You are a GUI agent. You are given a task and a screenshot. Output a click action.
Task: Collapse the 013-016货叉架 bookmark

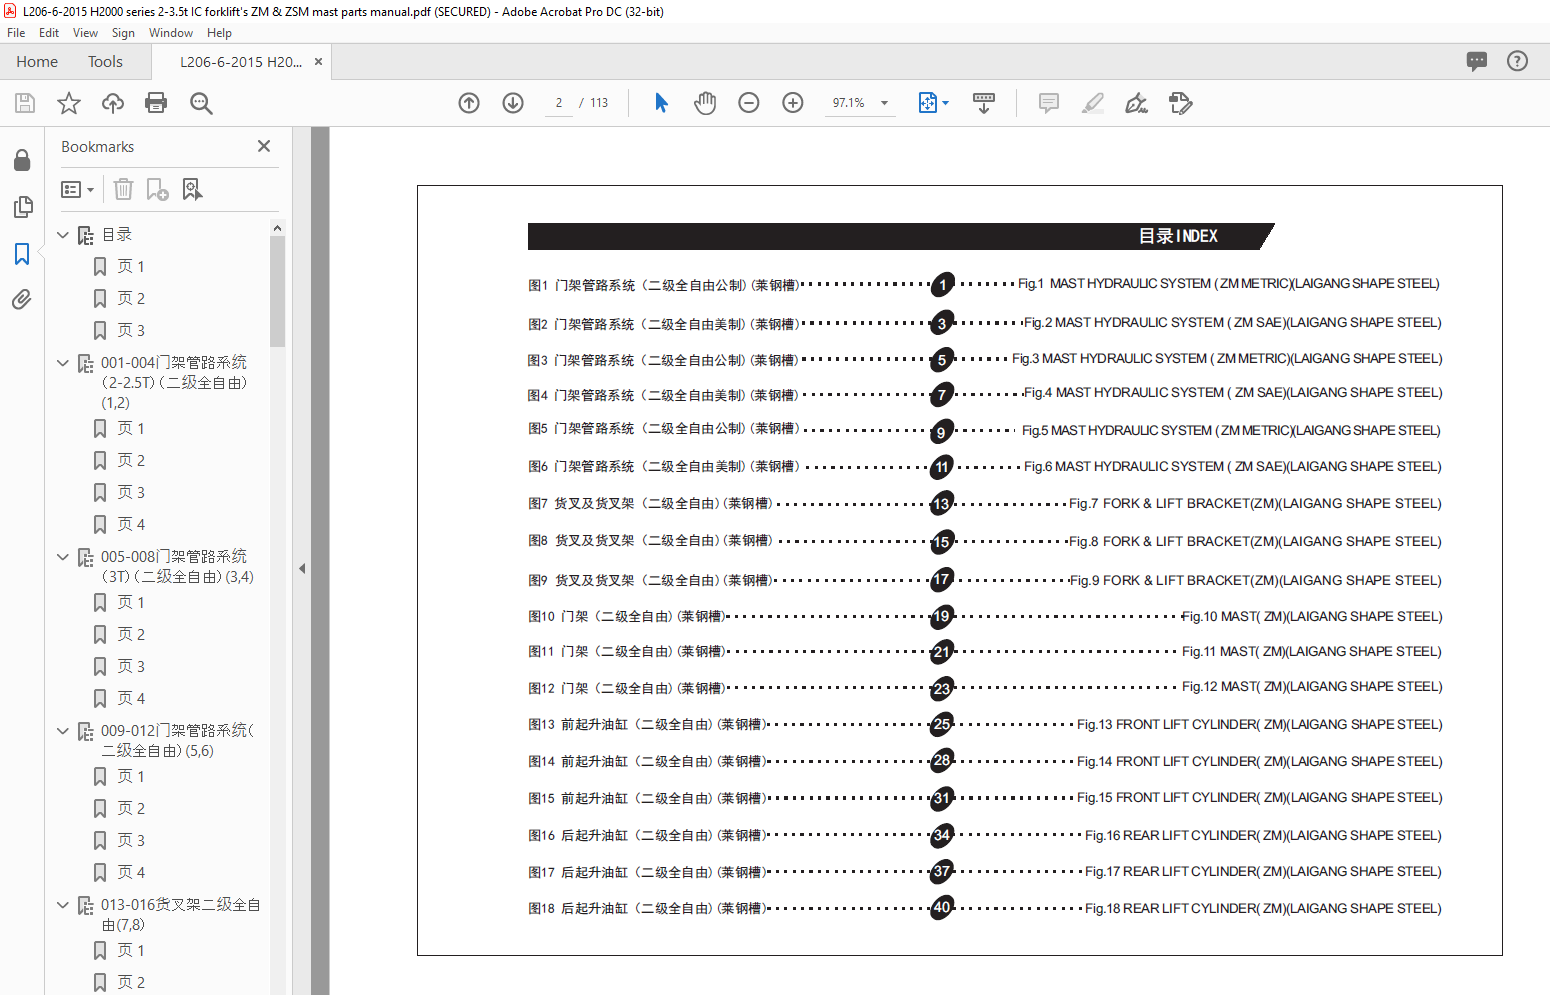(63, 905)
